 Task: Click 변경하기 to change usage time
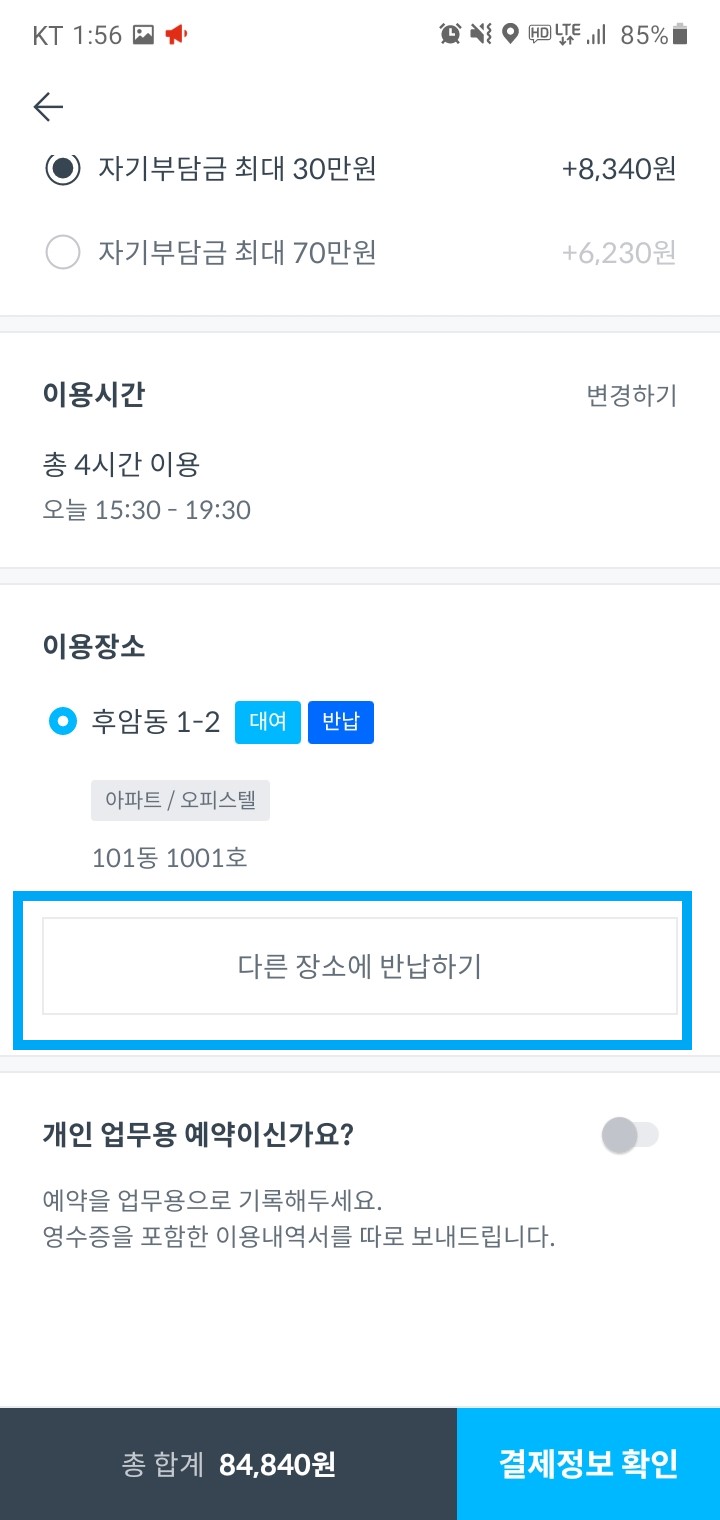coord(631,396)
